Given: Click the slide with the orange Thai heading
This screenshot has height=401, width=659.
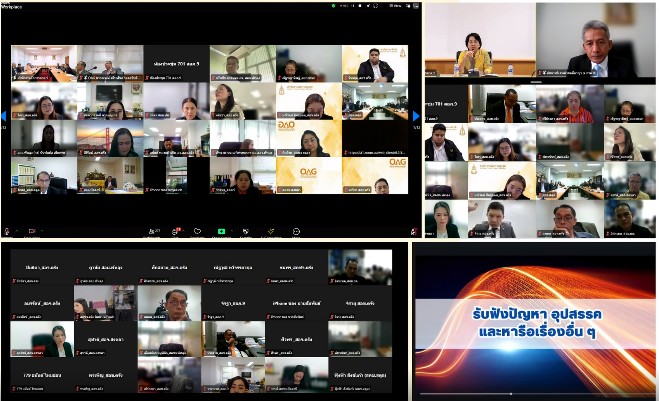Looking at the screenshot, I should (536, 322).
